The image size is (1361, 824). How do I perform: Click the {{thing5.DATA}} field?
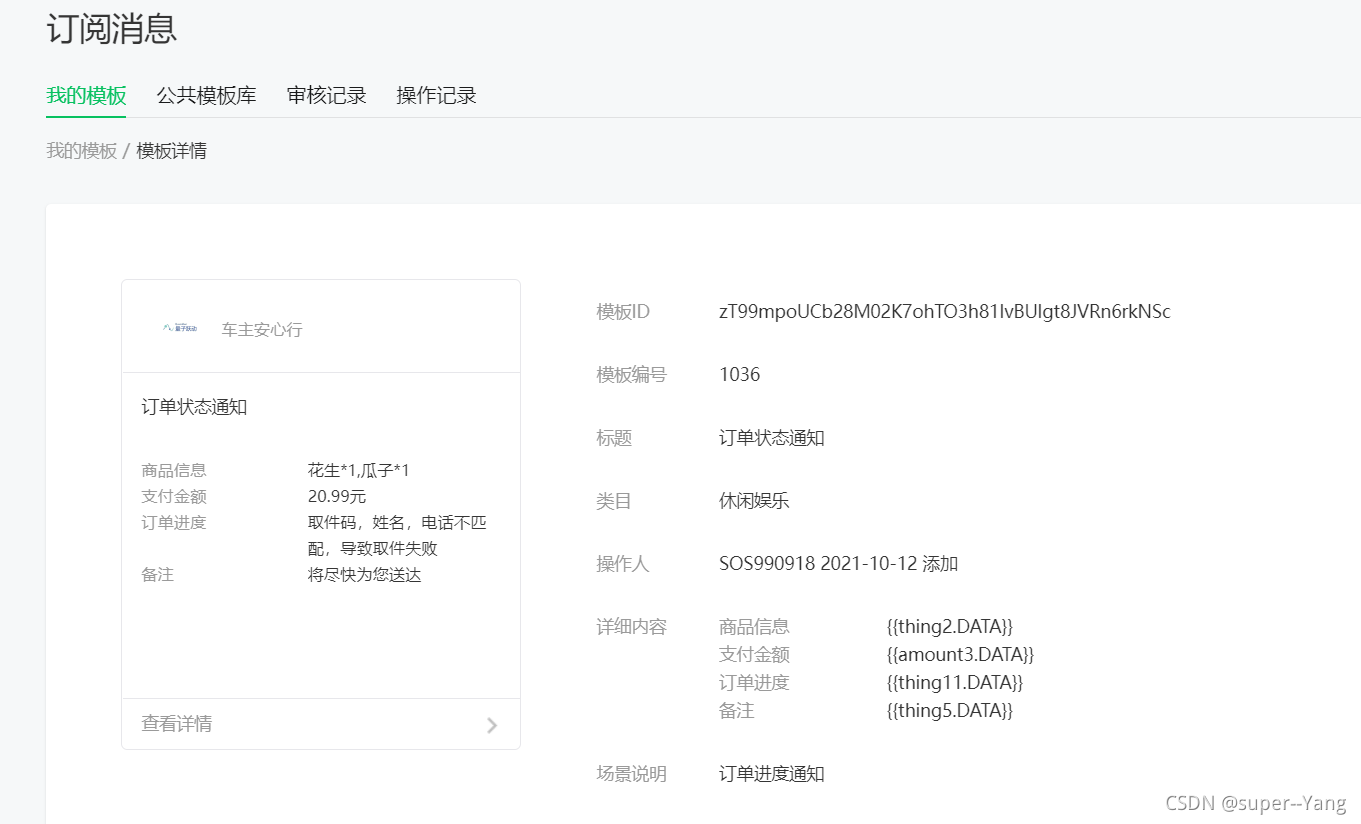tap(949, 711)
